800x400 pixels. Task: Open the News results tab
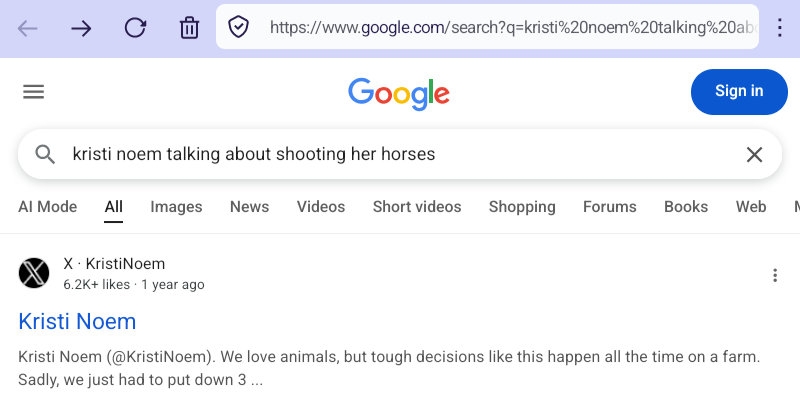click(249, 207)
